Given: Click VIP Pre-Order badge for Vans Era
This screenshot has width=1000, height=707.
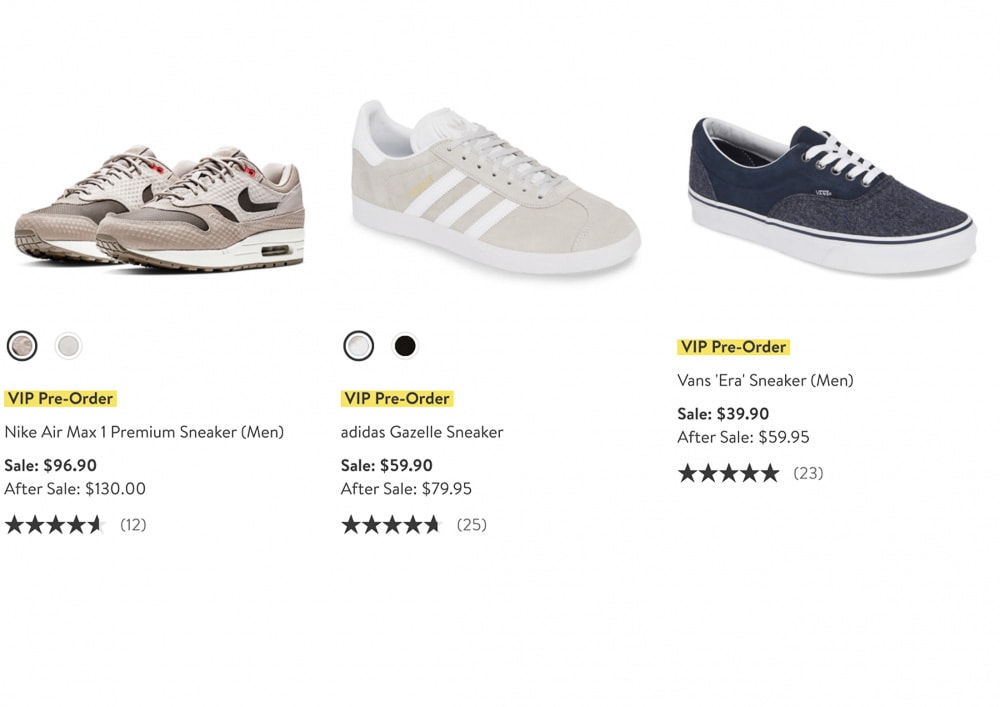Looking at the screenshot, I should (x=733, y=347).
